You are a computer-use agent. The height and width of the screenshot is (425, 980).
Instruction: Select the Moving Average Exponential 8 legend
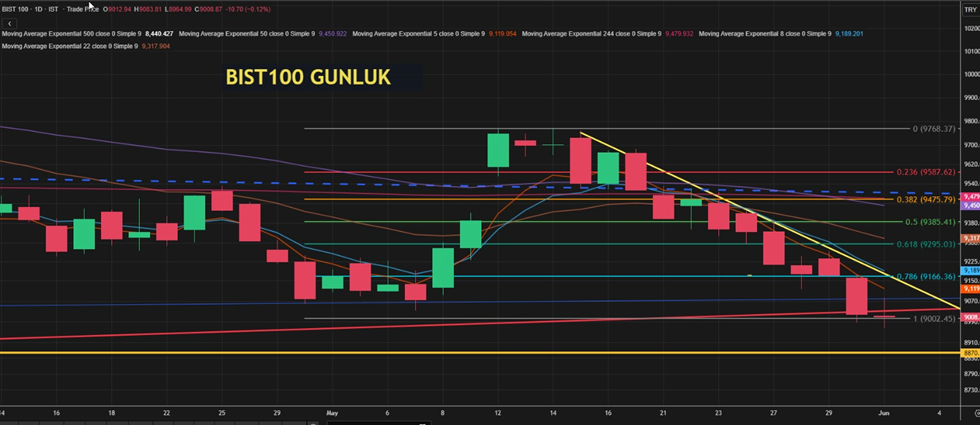point(766,33)
